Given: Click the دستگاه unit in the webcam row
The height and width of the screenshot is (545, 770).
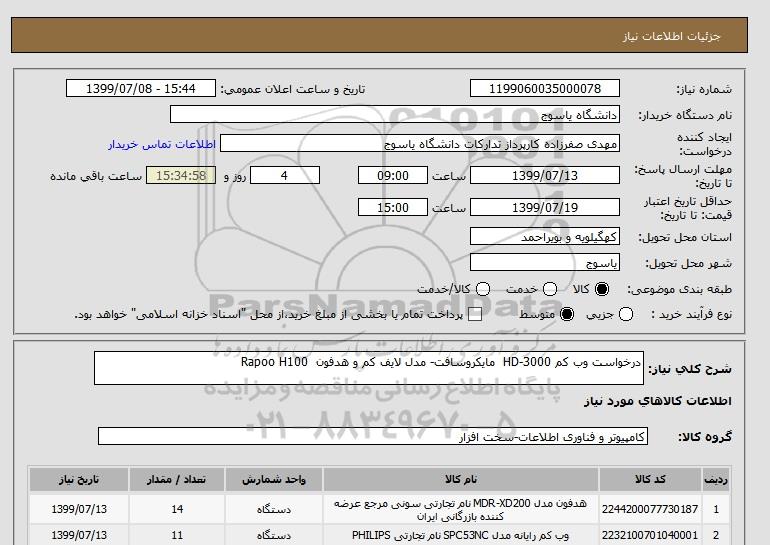Looking at the screenshot, I should click(274, 535).
